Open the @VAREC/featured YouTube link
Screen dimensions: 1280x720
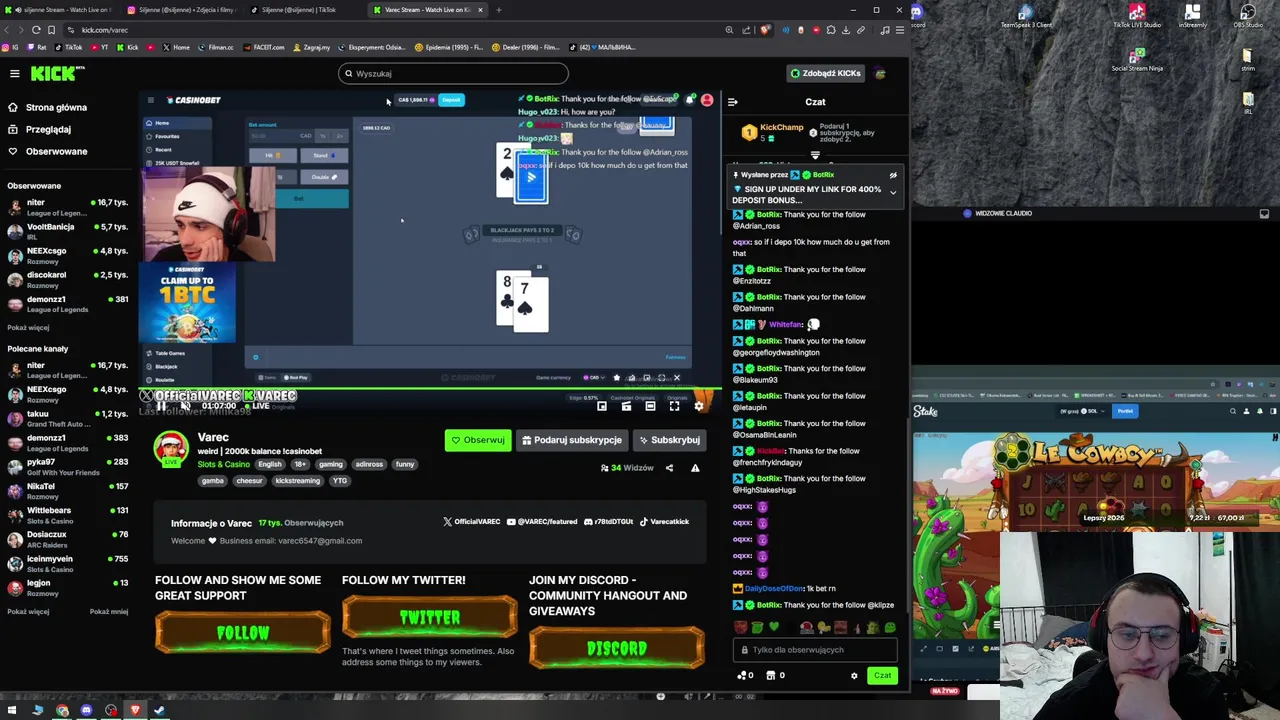[542, 521]
